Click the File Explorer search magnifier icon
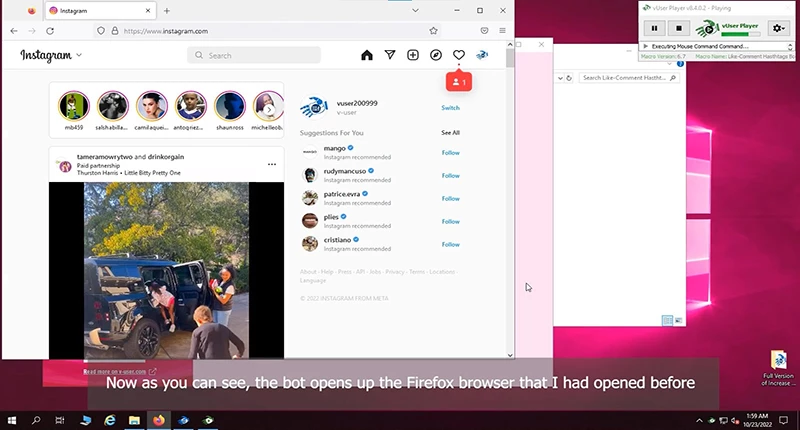This screenshot has height=430, width=800. (673, 78)
